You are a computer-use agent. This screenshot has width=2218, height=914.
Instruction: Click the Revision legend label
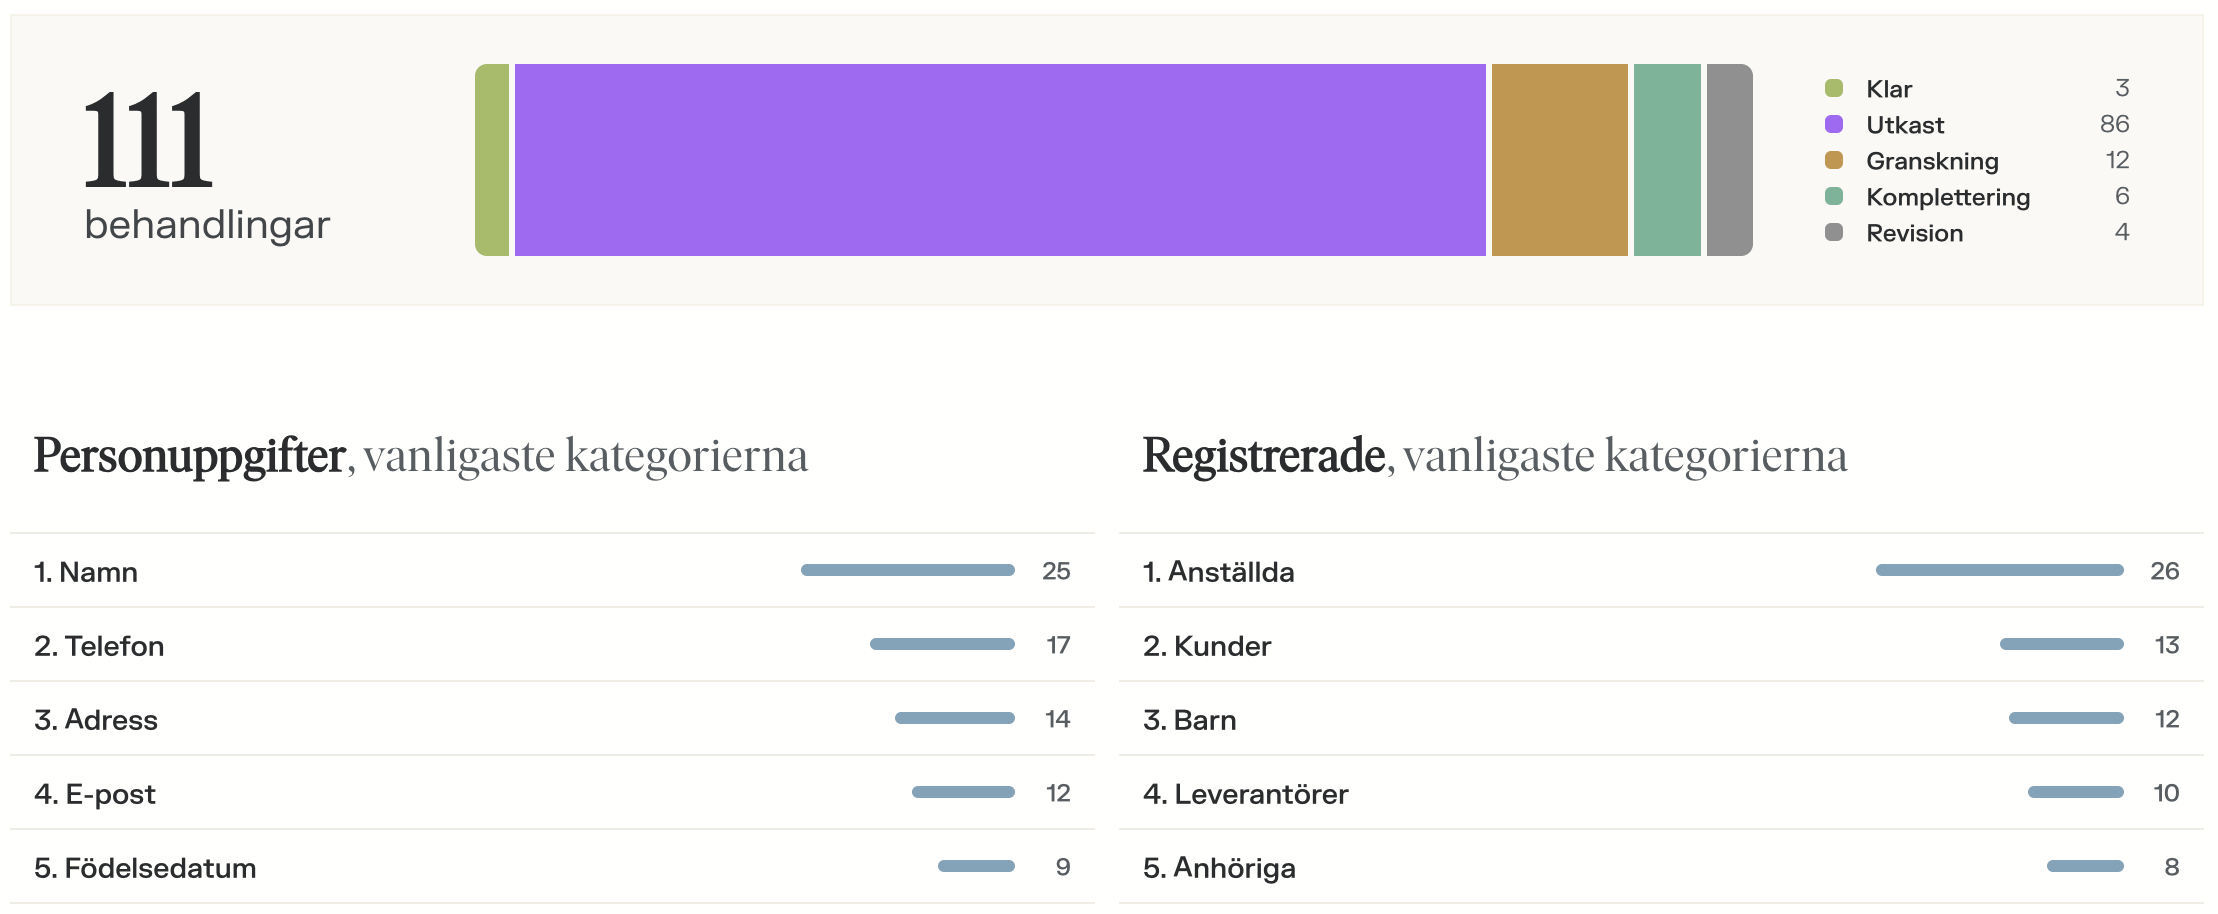pyautogui.click(x=1914, y=233)
